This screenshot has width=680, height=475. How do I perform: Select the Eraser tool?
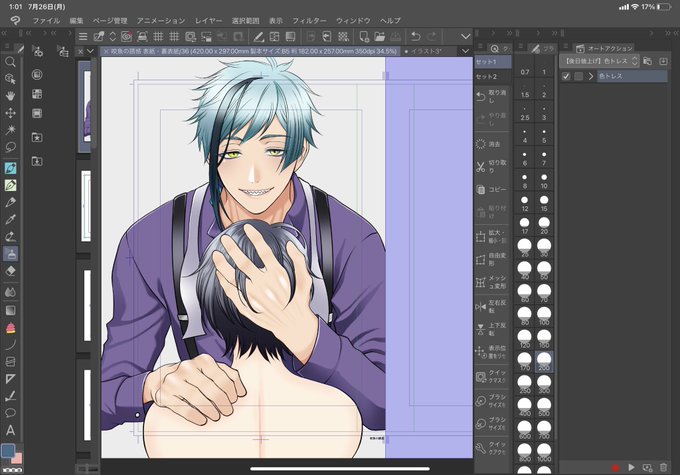pos(10,271)
